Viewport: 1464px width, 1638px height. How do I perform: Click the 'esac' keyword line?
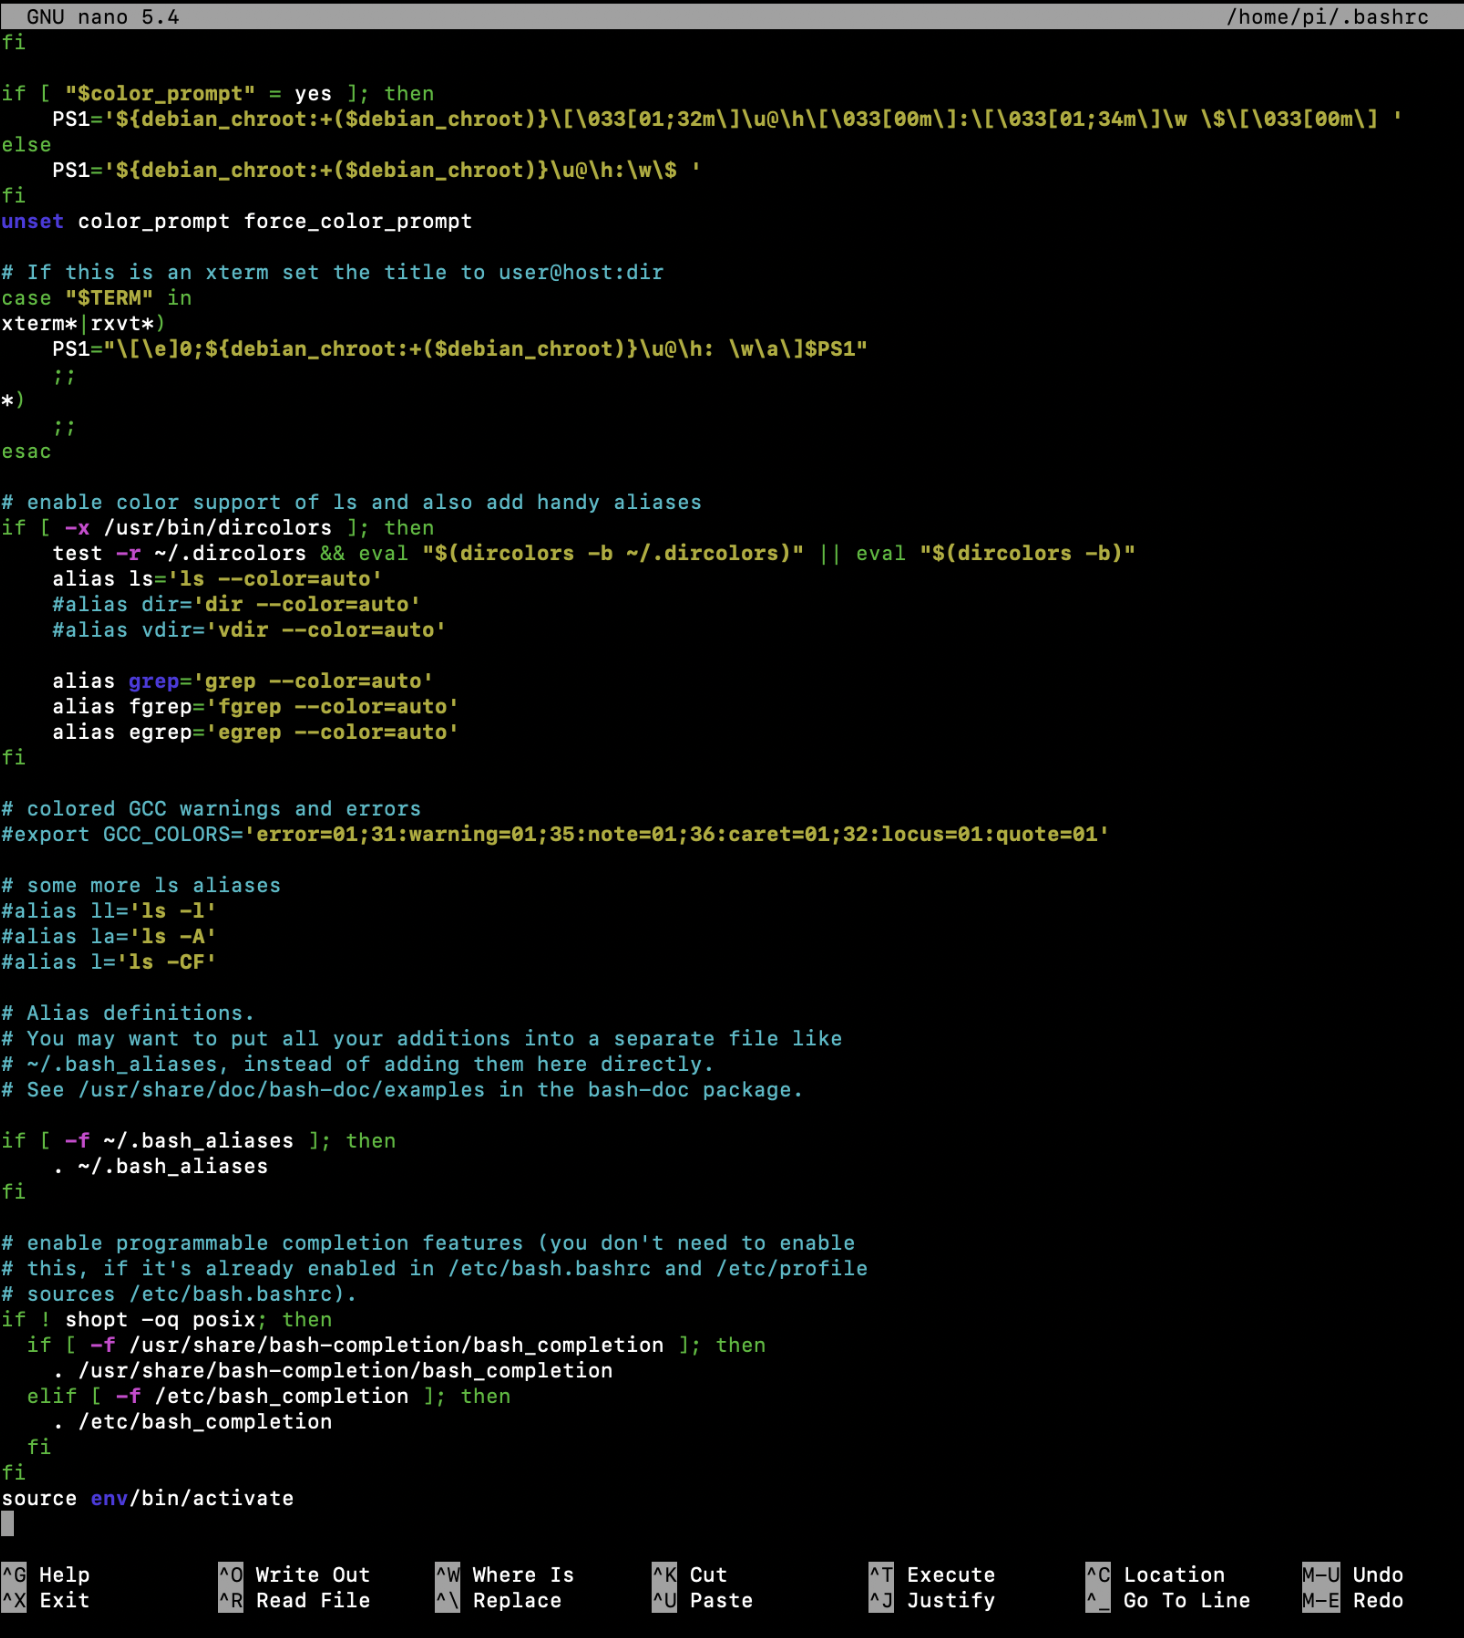point(27,450)
